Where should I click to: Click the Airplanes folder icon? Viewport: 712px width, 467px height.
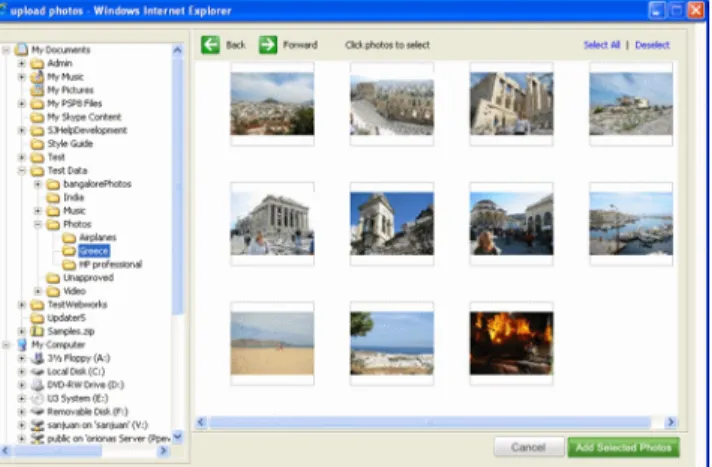point(69,238)
